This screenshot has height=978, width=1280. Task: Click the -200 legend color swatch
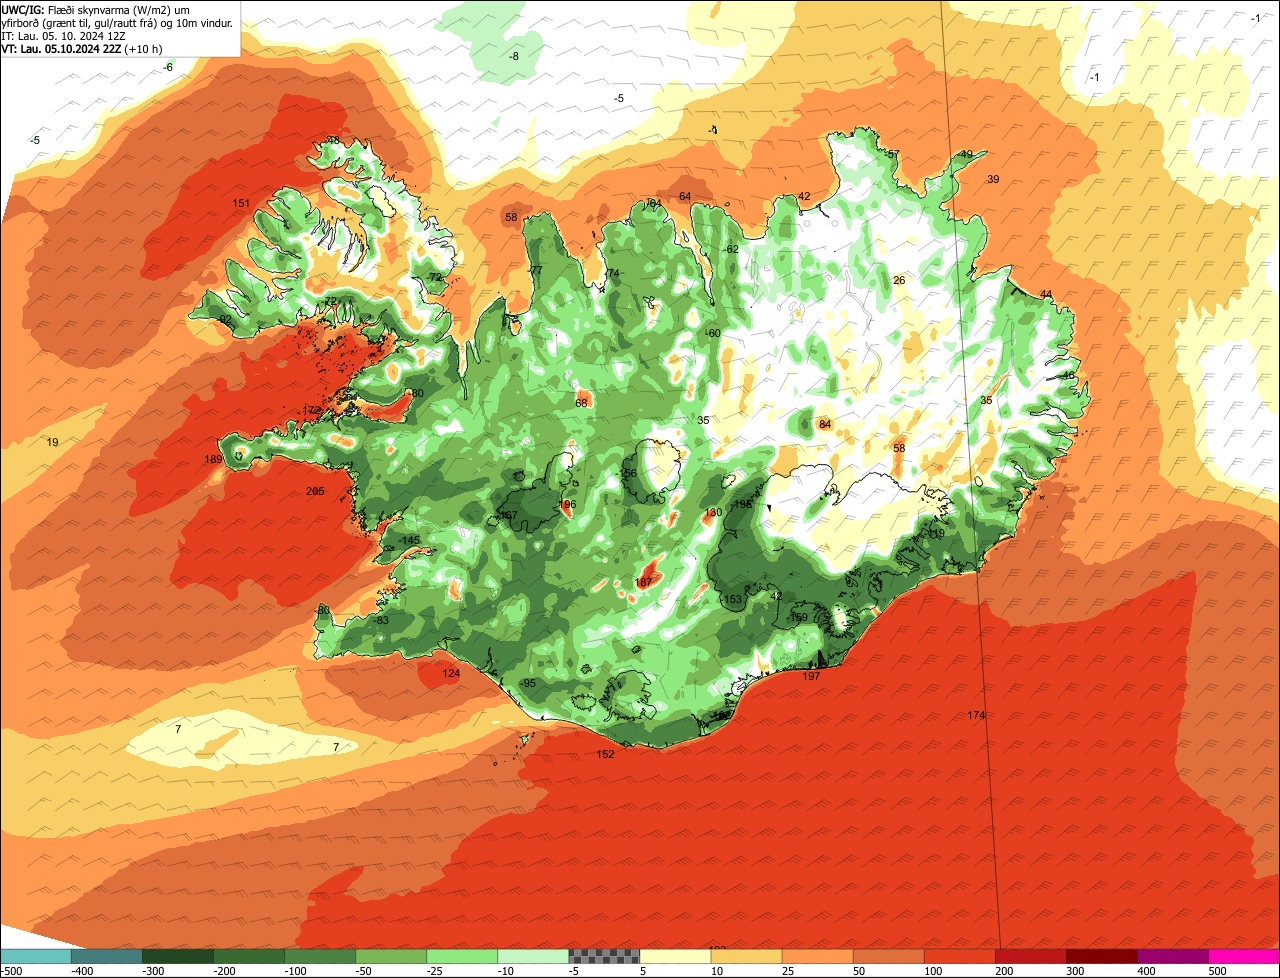tap(248, 957)
